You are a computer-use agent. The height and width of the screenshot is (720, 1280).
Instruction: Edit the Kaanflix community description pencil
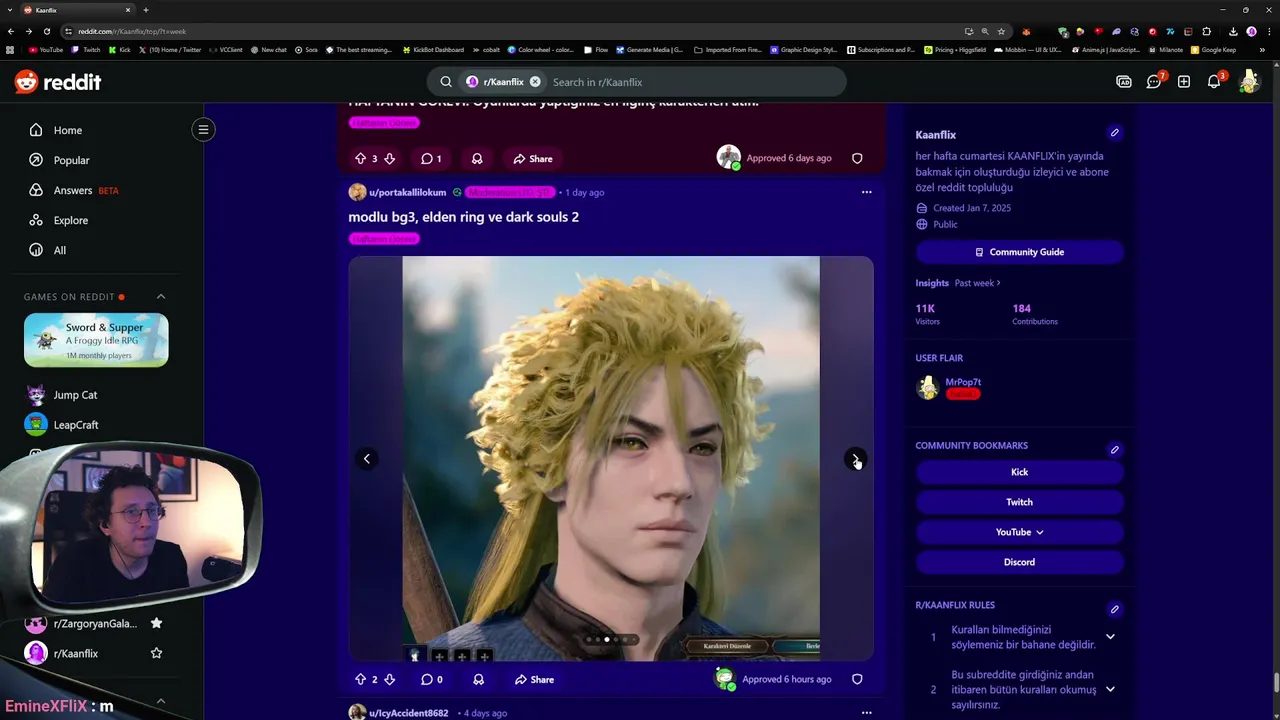(x=1114, y=133)
